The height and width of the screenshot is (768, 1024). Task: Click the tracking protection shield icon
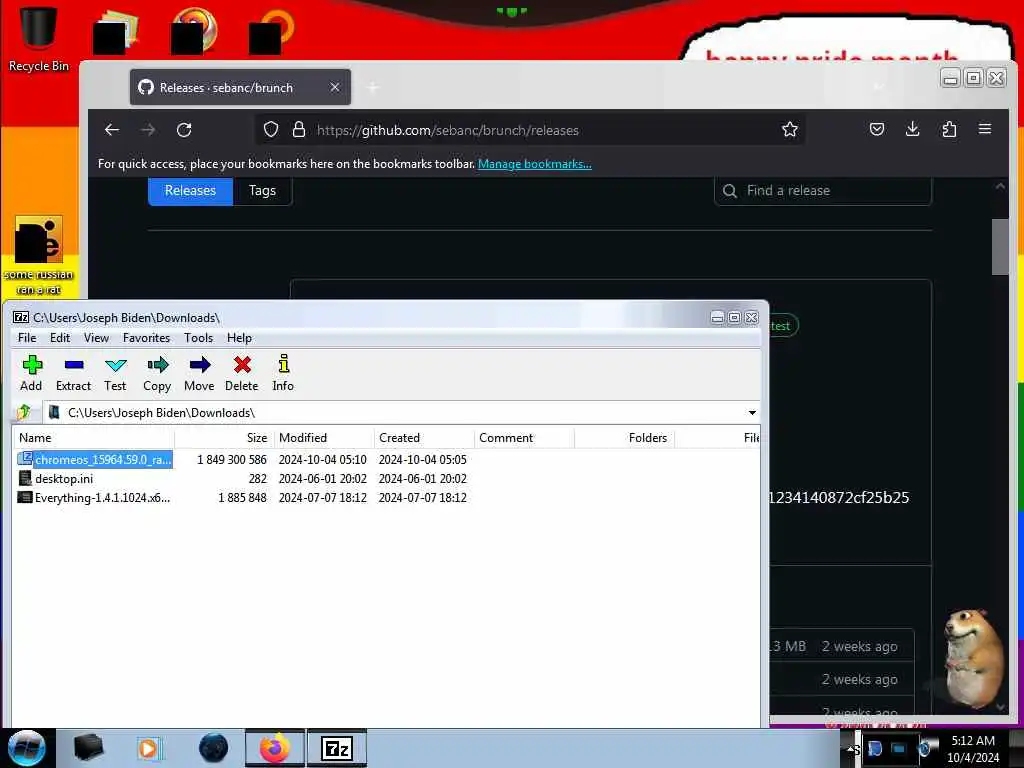[x=270, y=129]
